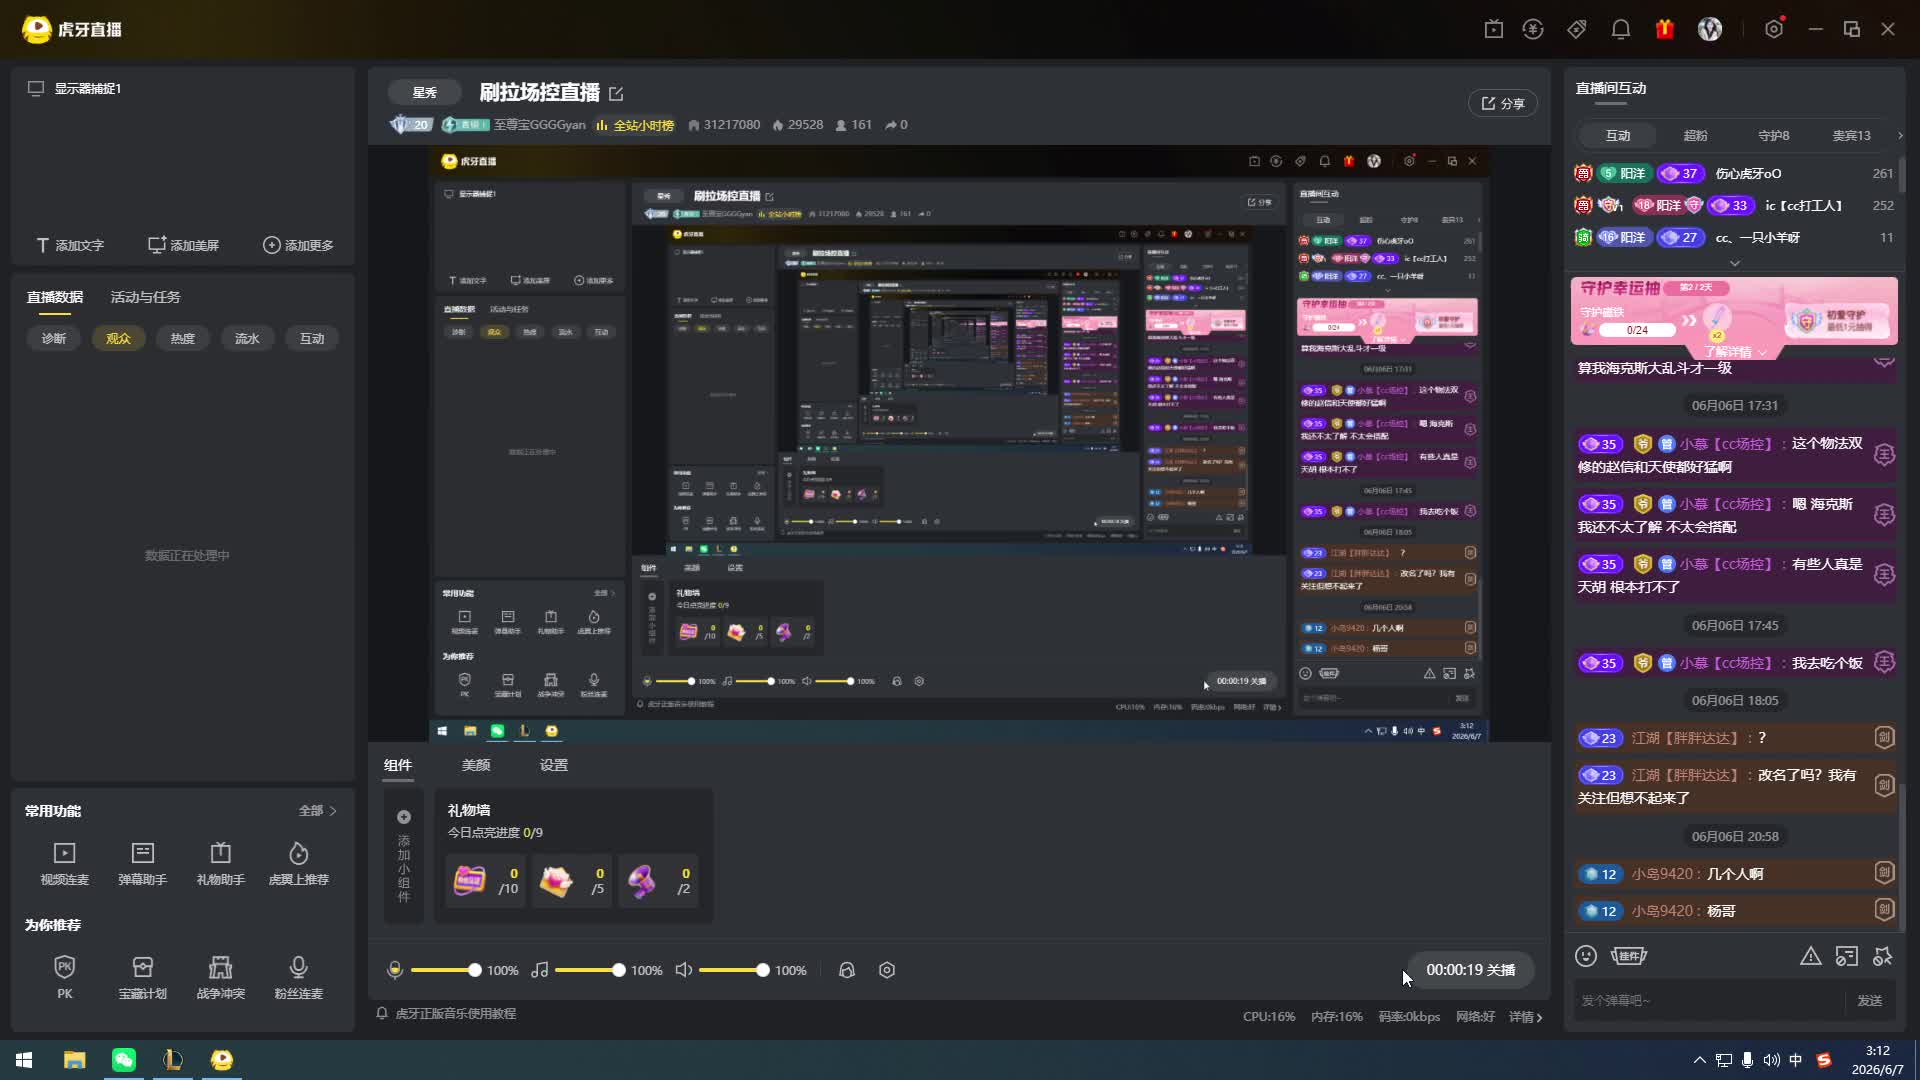Mute the music audio

click(x=540, y=970)
